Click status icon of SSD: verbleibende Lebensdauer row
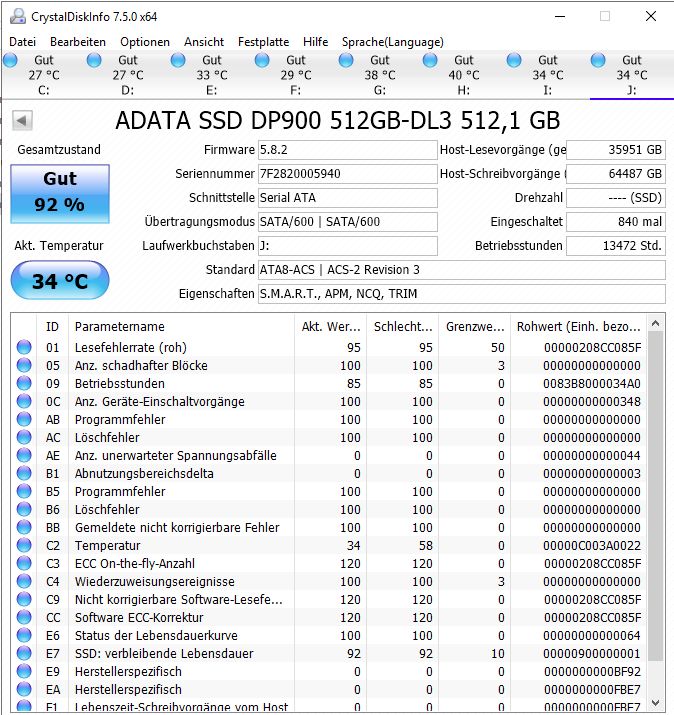This screenshot has height=715, width=674. [x=24, y=653]
